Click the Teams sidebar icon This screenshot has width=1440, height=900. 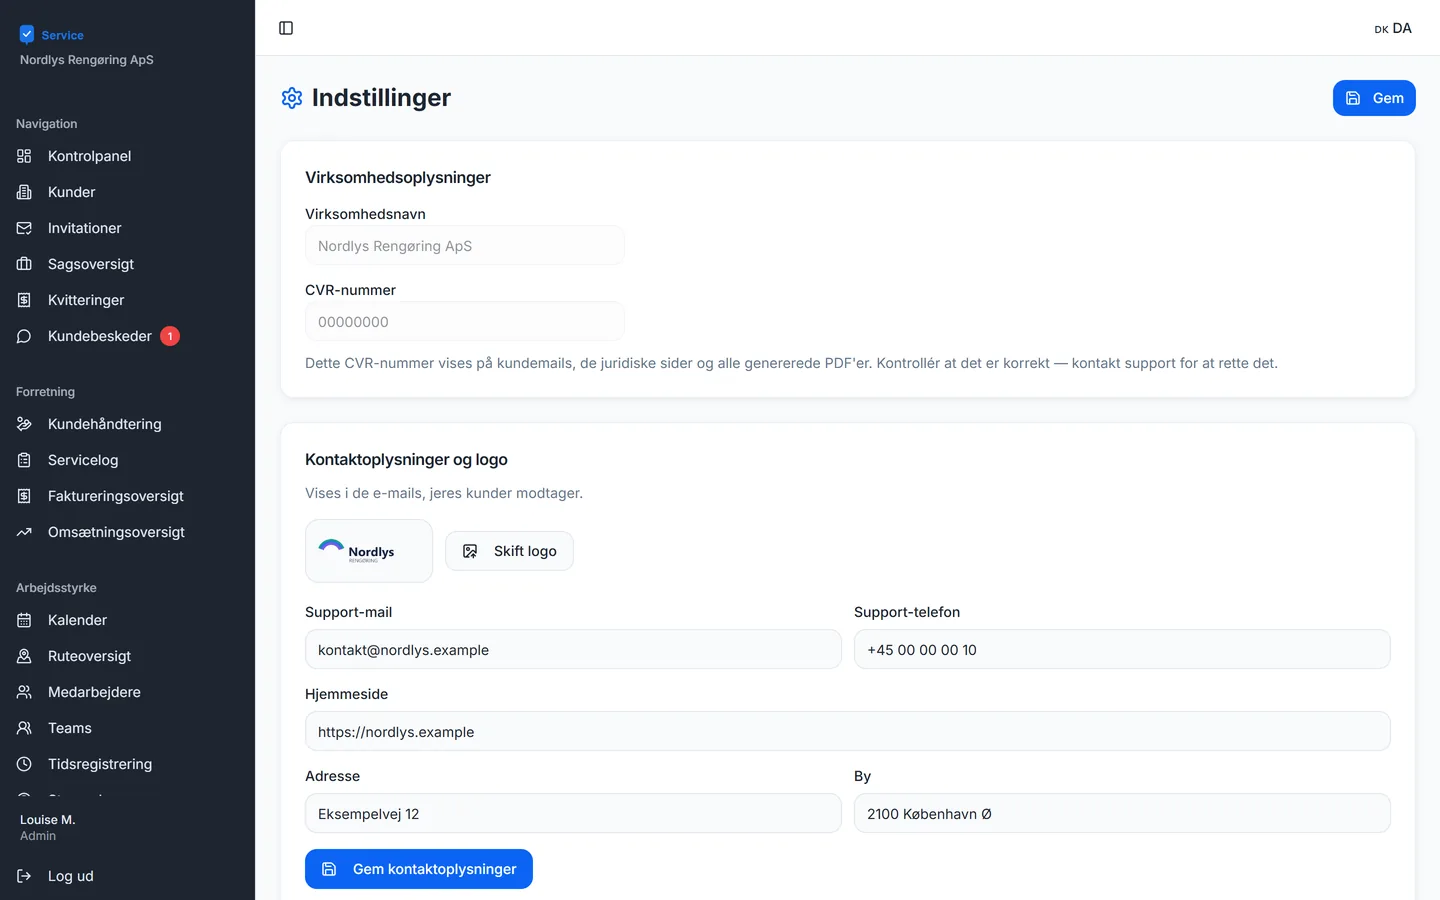(24, 728)
